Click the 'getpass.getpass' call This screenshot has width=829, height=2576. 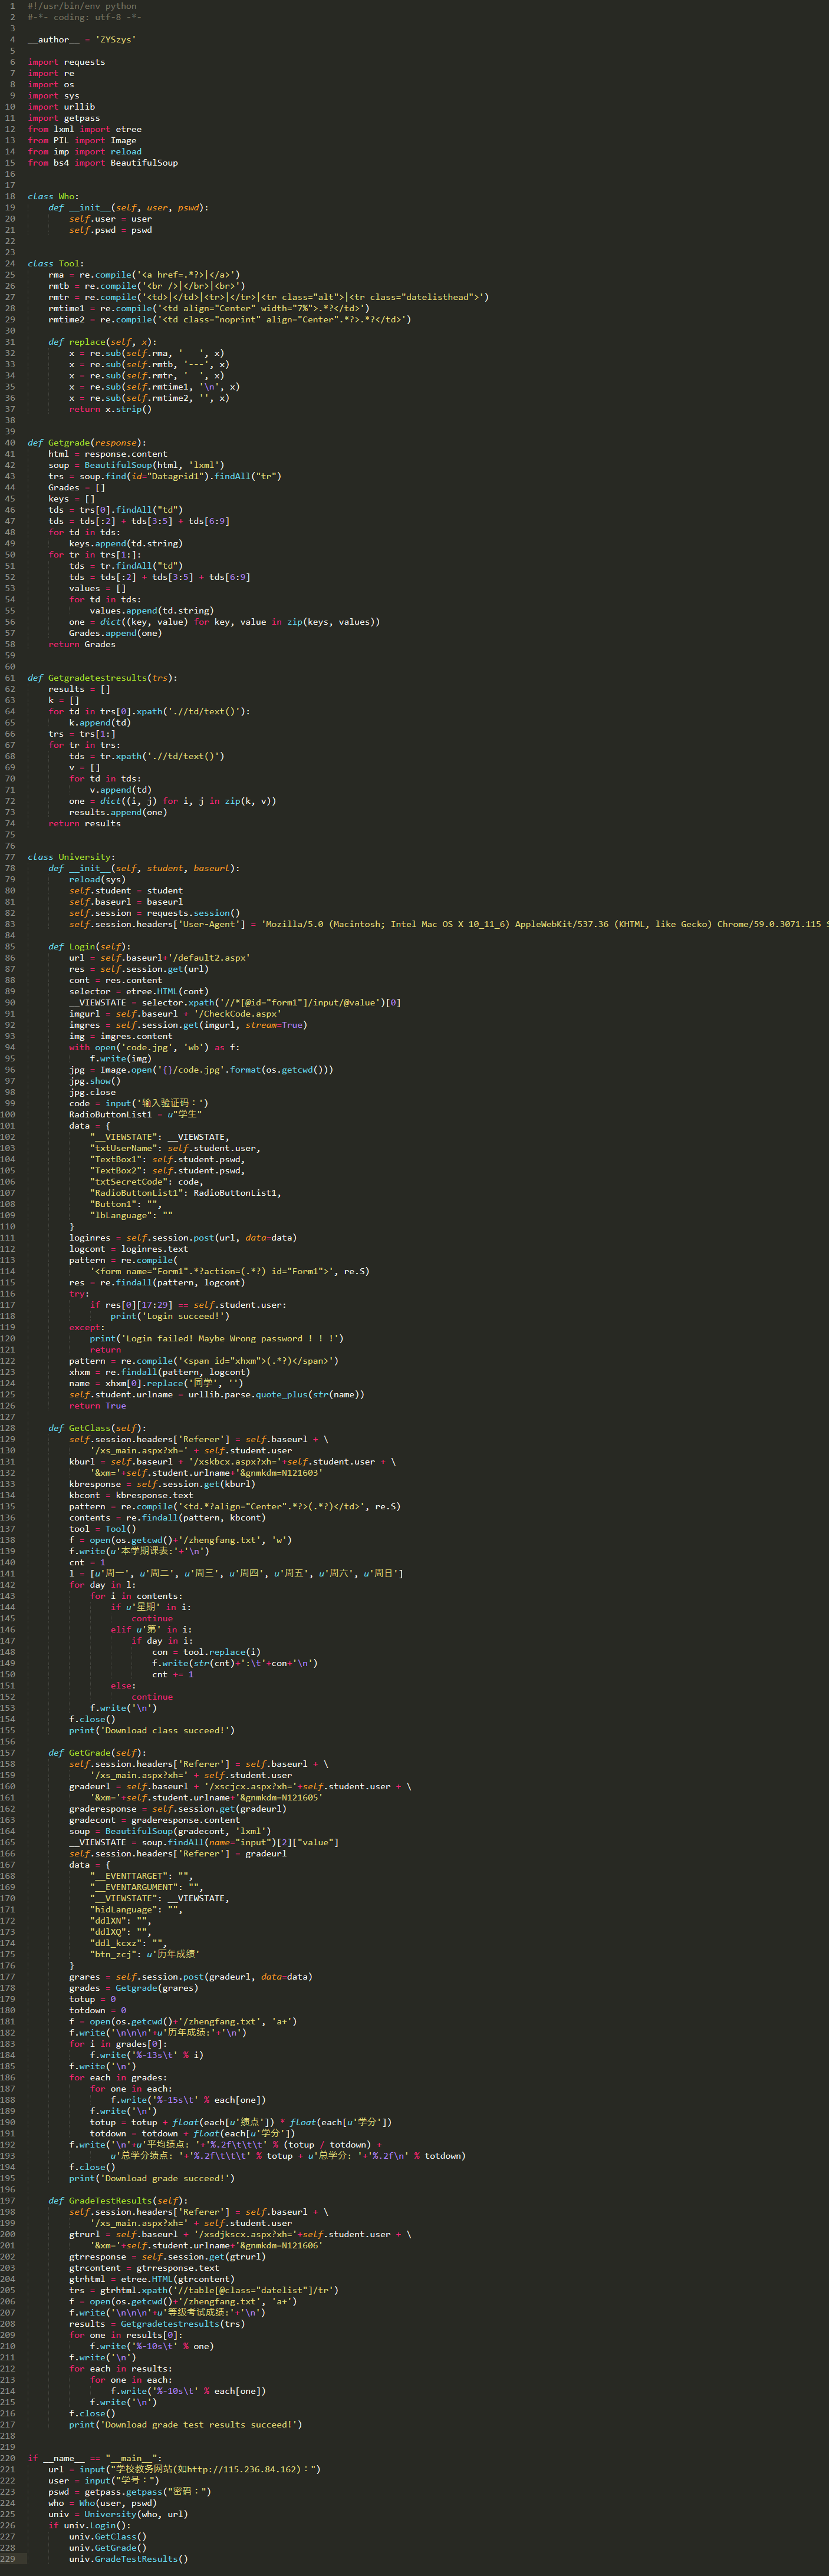click(123, 2491)
